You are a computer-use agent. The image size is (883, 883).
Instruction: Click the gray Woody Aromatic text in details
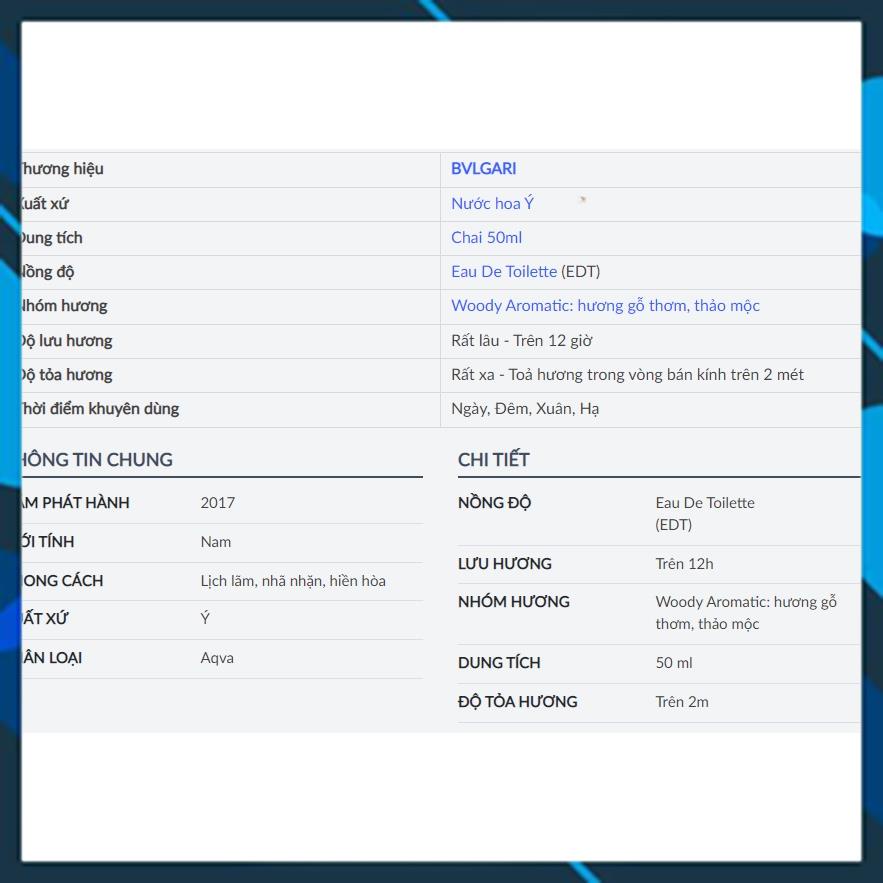[745, 613]
